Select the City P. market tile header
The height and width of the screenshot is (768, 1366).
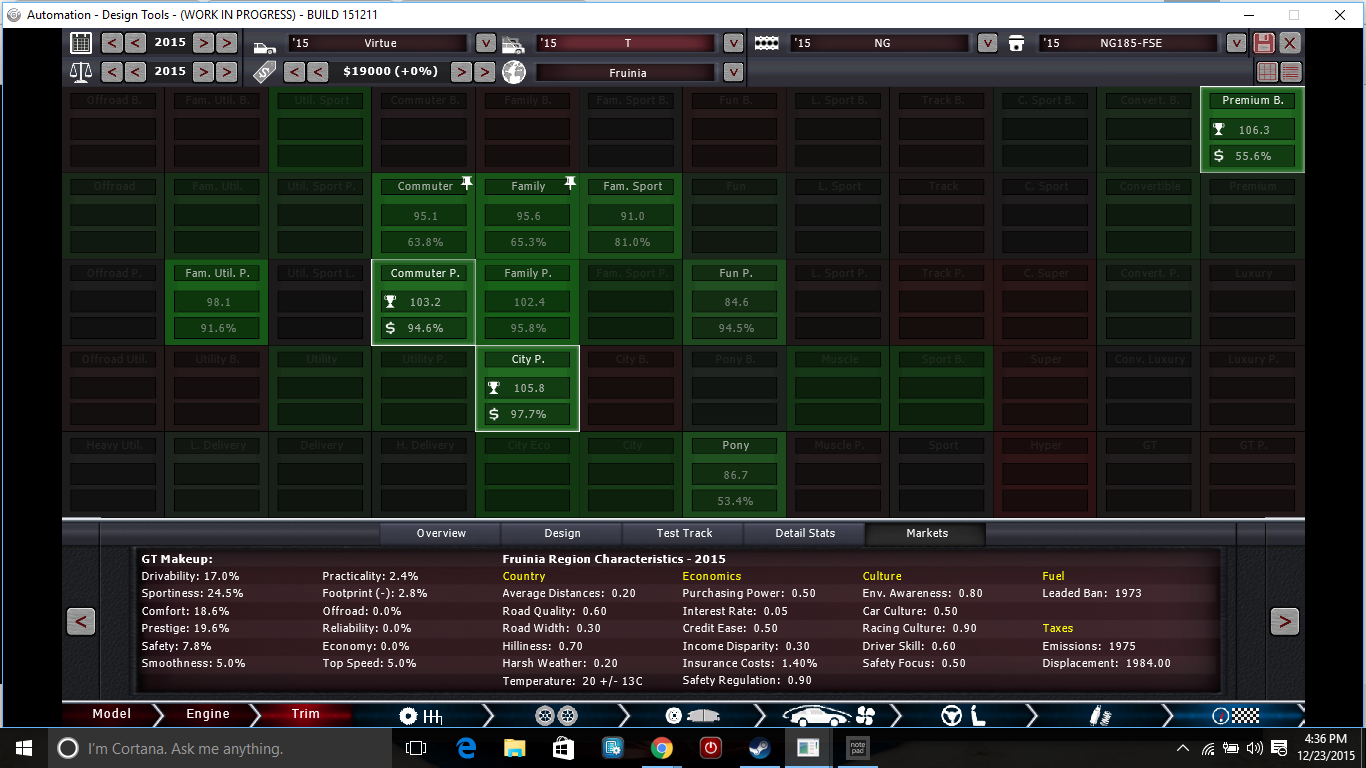point(528,359)
